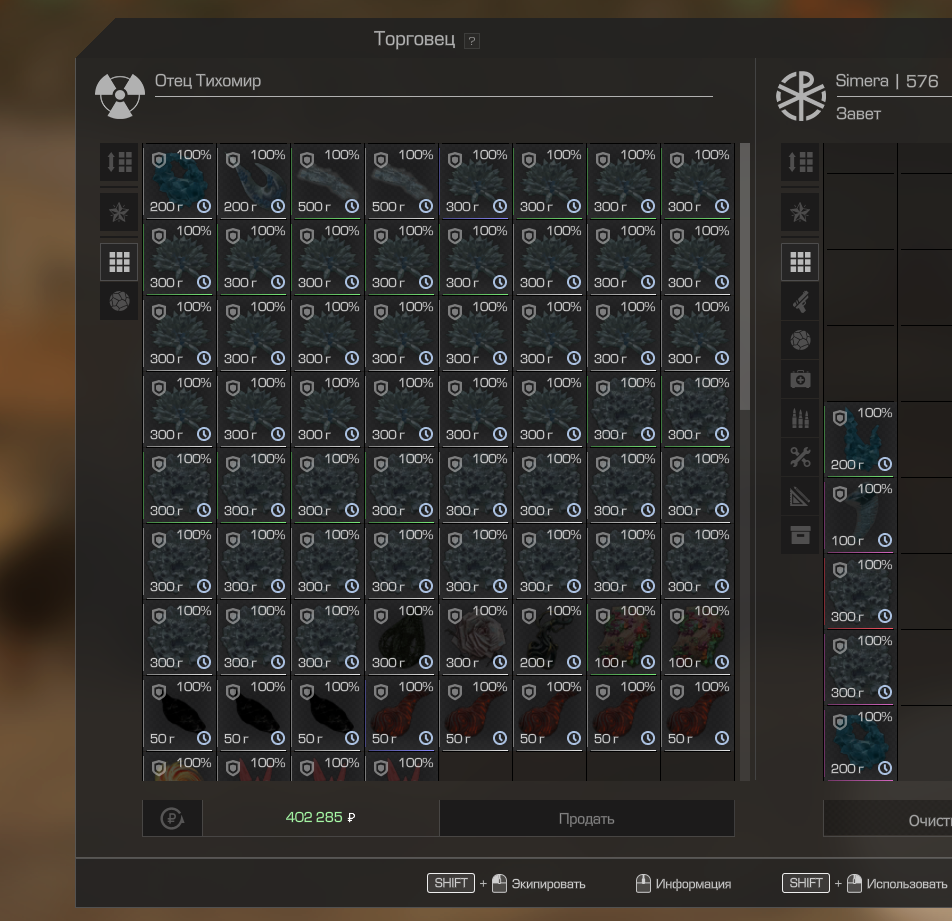952x921 pixels.
Task: Select the pale rose 300 г trader item
Action: coord(477,637)
